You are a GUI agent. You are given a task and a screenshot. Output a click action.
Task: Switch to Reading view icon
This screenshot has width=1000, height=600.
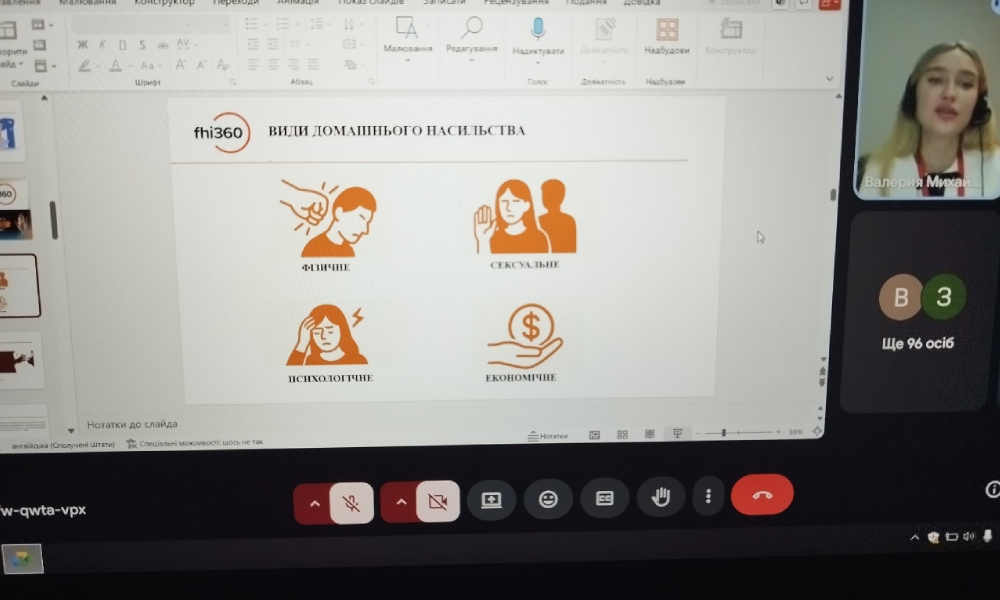[x=650, y=434]
